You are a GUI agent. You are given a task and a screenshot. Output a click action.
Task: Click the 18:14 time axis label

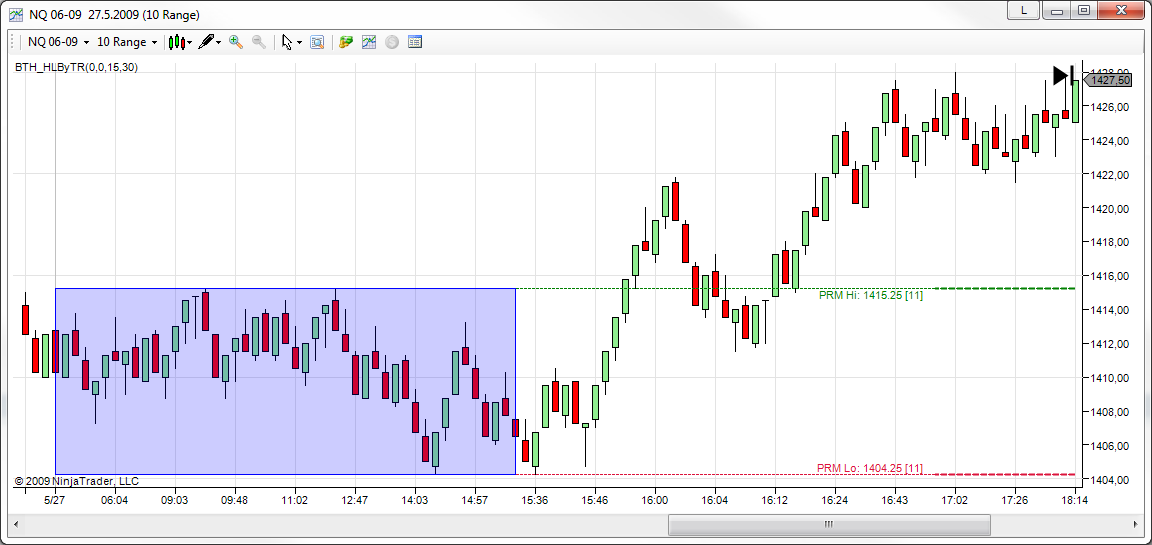1076,500
